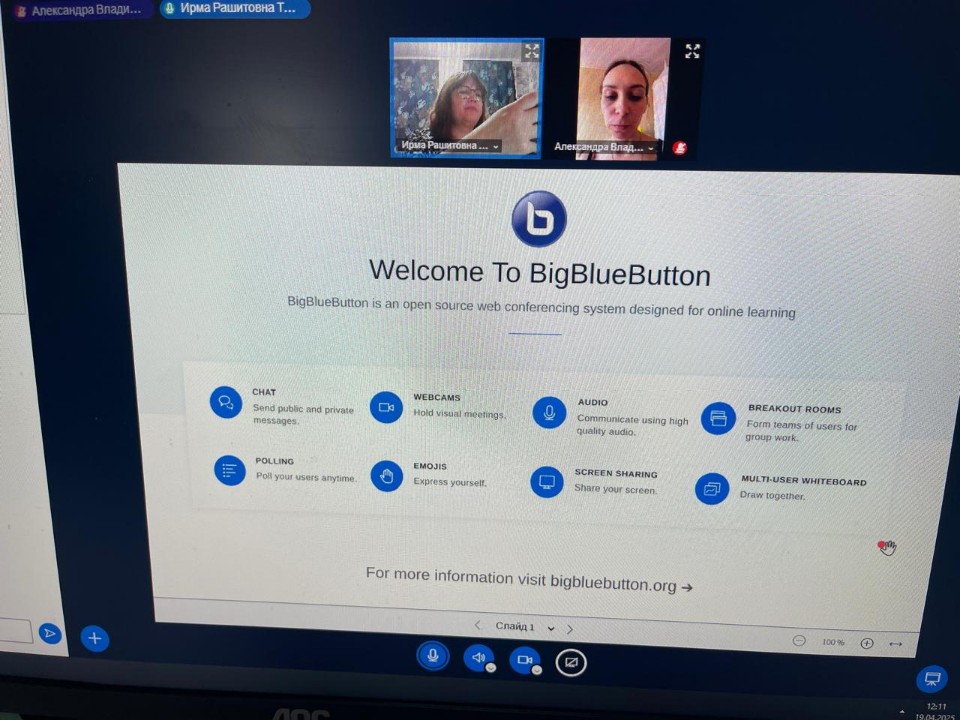This screenshot has height=720, width=960.
Task: Zoom out the presentation with minus button
Action: coord(799,641)
